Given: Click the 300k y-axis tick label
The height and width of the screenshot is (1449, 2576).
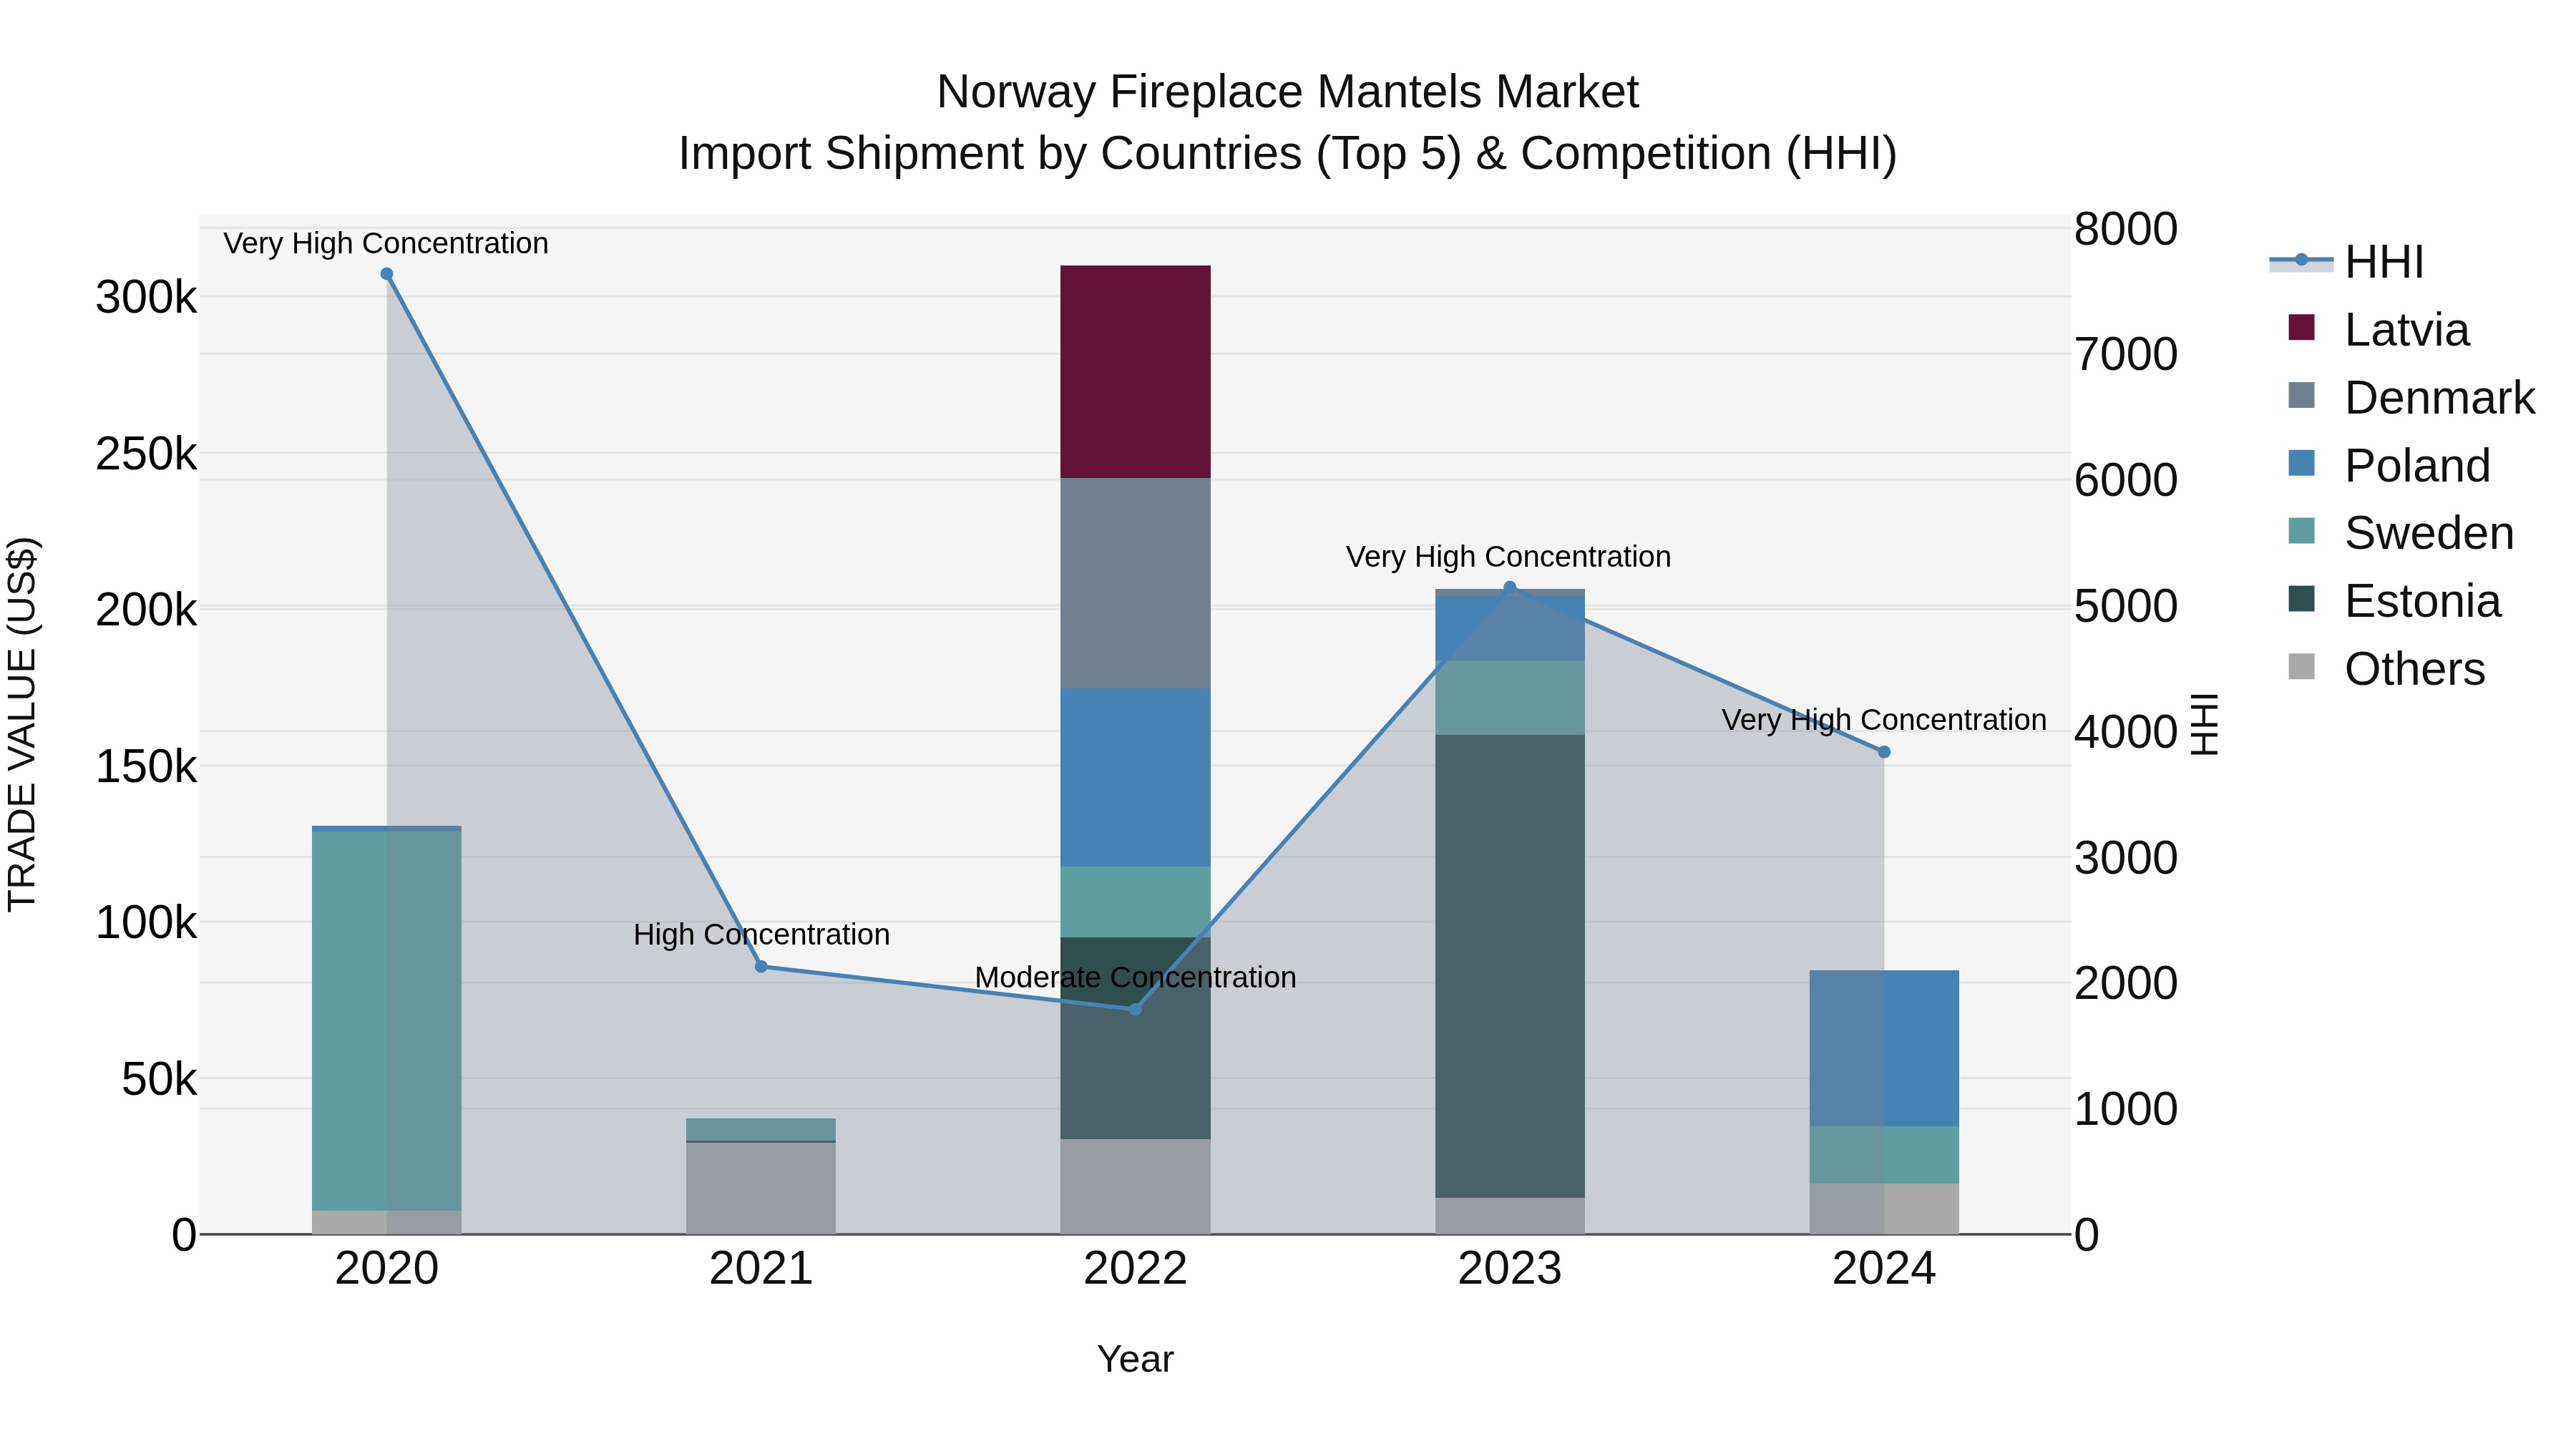Looking at the screenshot, I should 146,297.
